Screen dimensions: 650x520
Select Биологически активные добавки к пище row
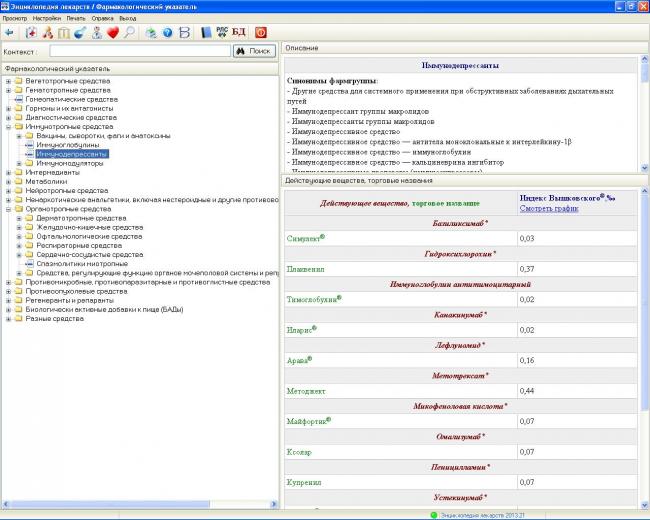click(x=104, y=309)
